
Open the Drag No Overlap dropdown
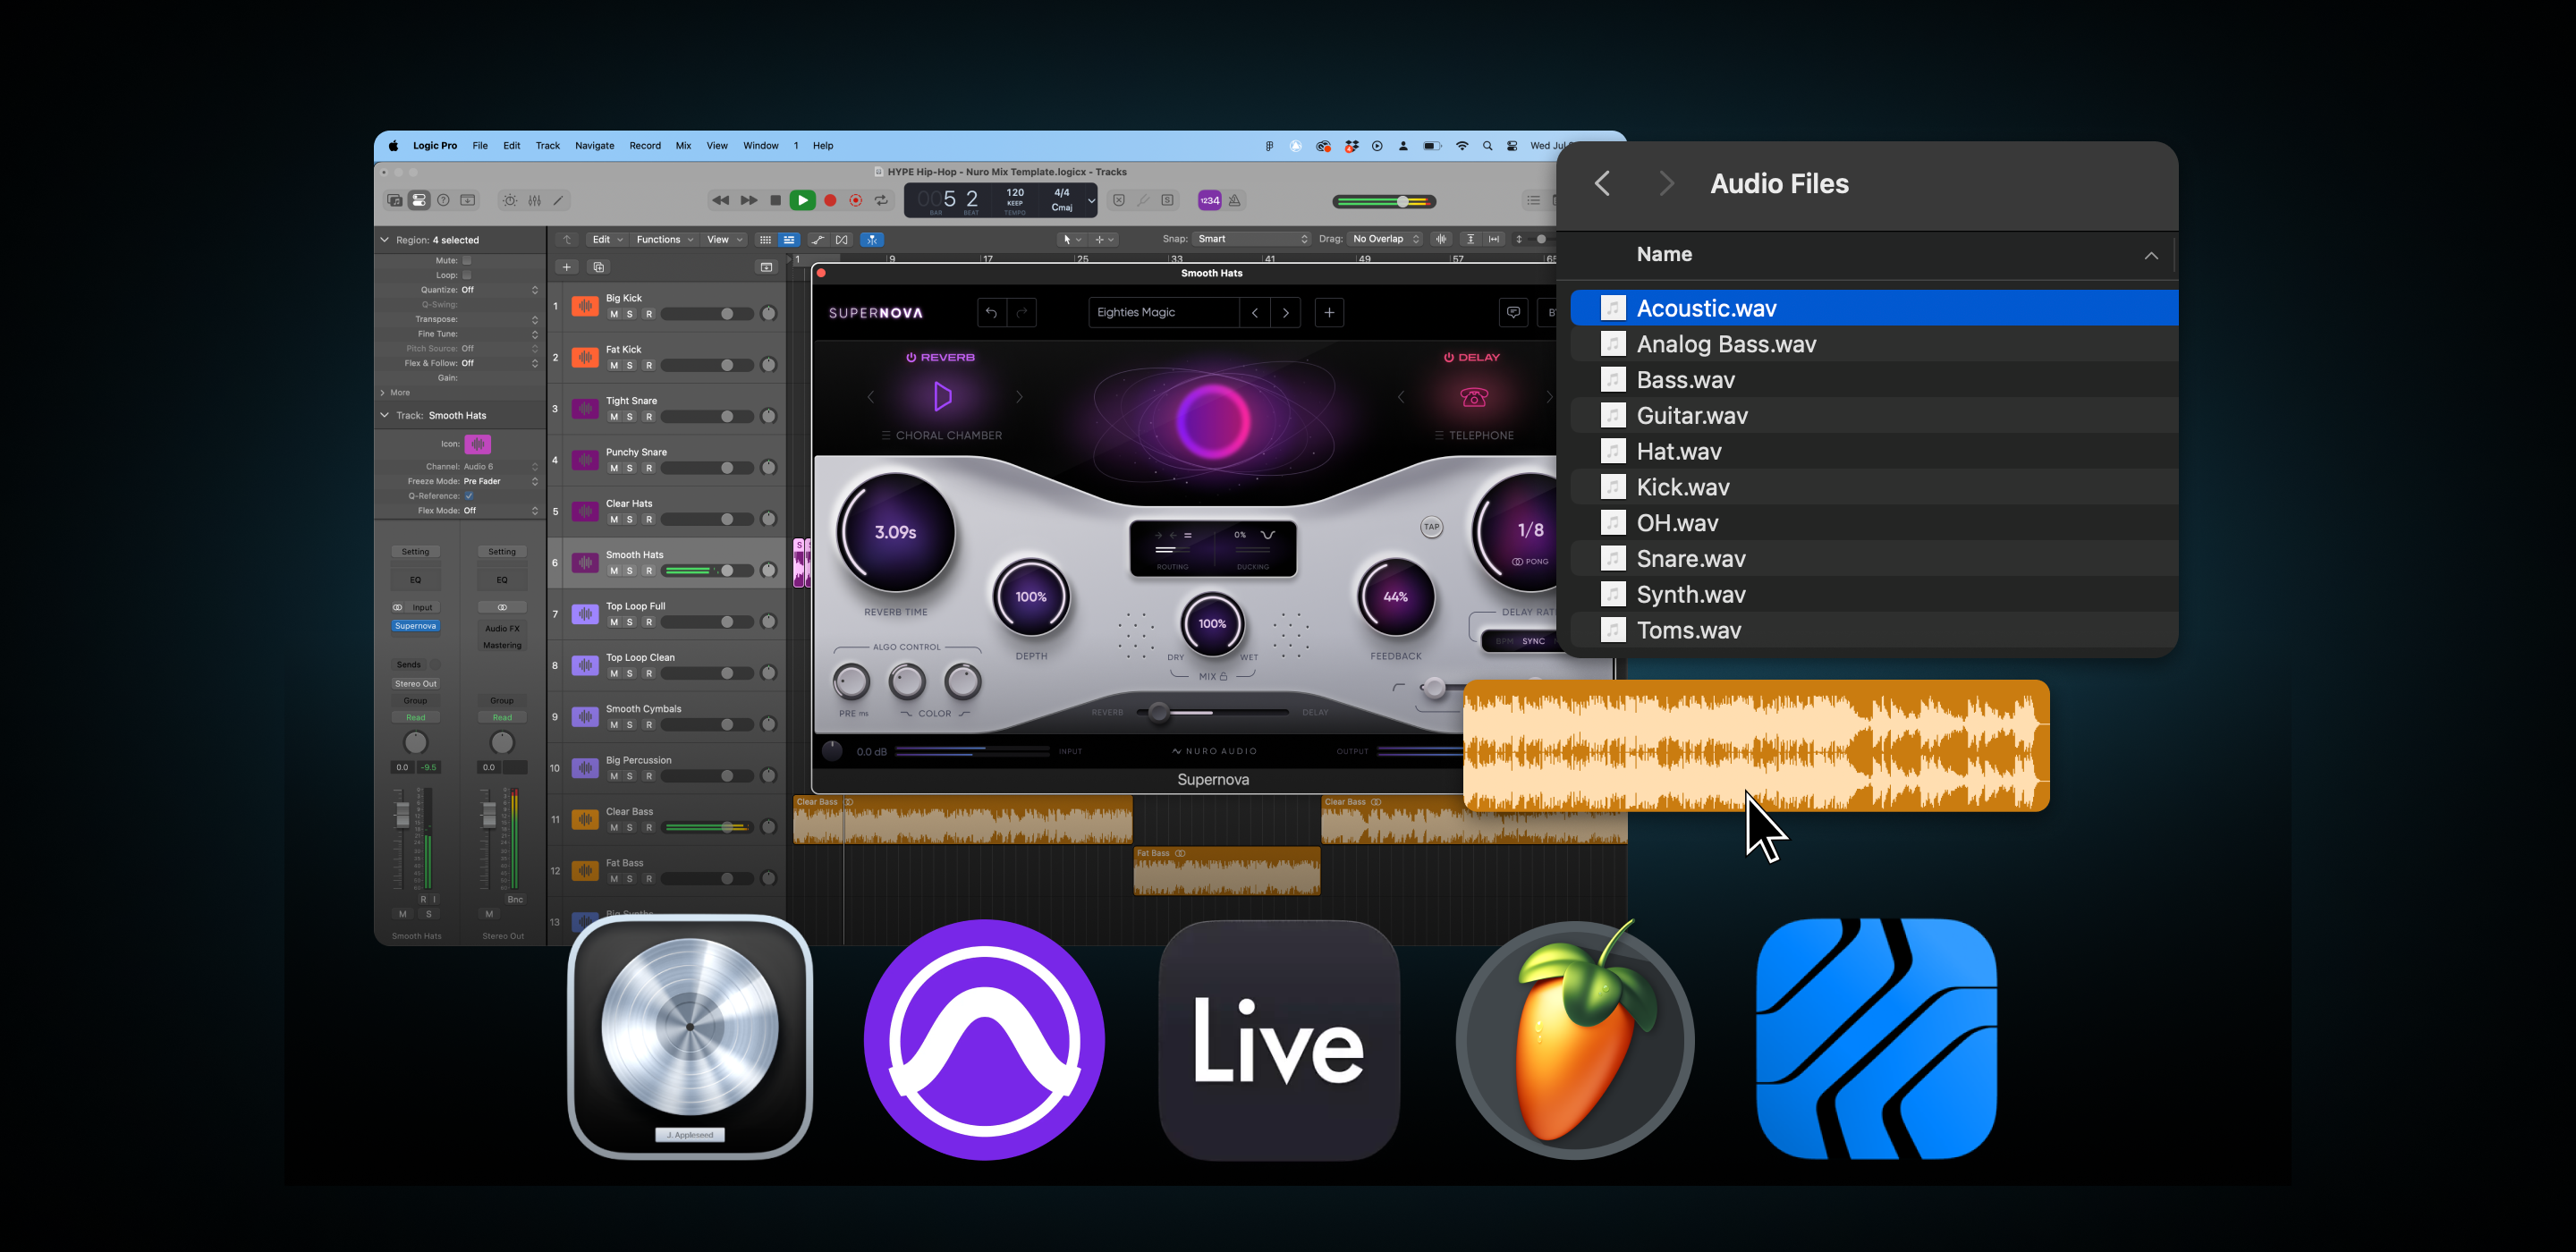(1385, 239)
